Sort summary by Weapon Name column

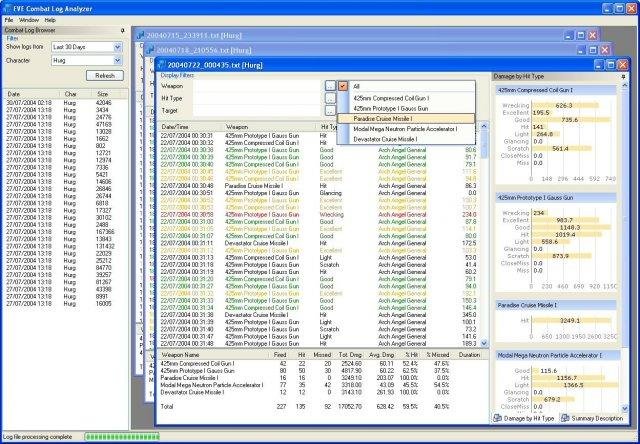[x=212, y=355]
